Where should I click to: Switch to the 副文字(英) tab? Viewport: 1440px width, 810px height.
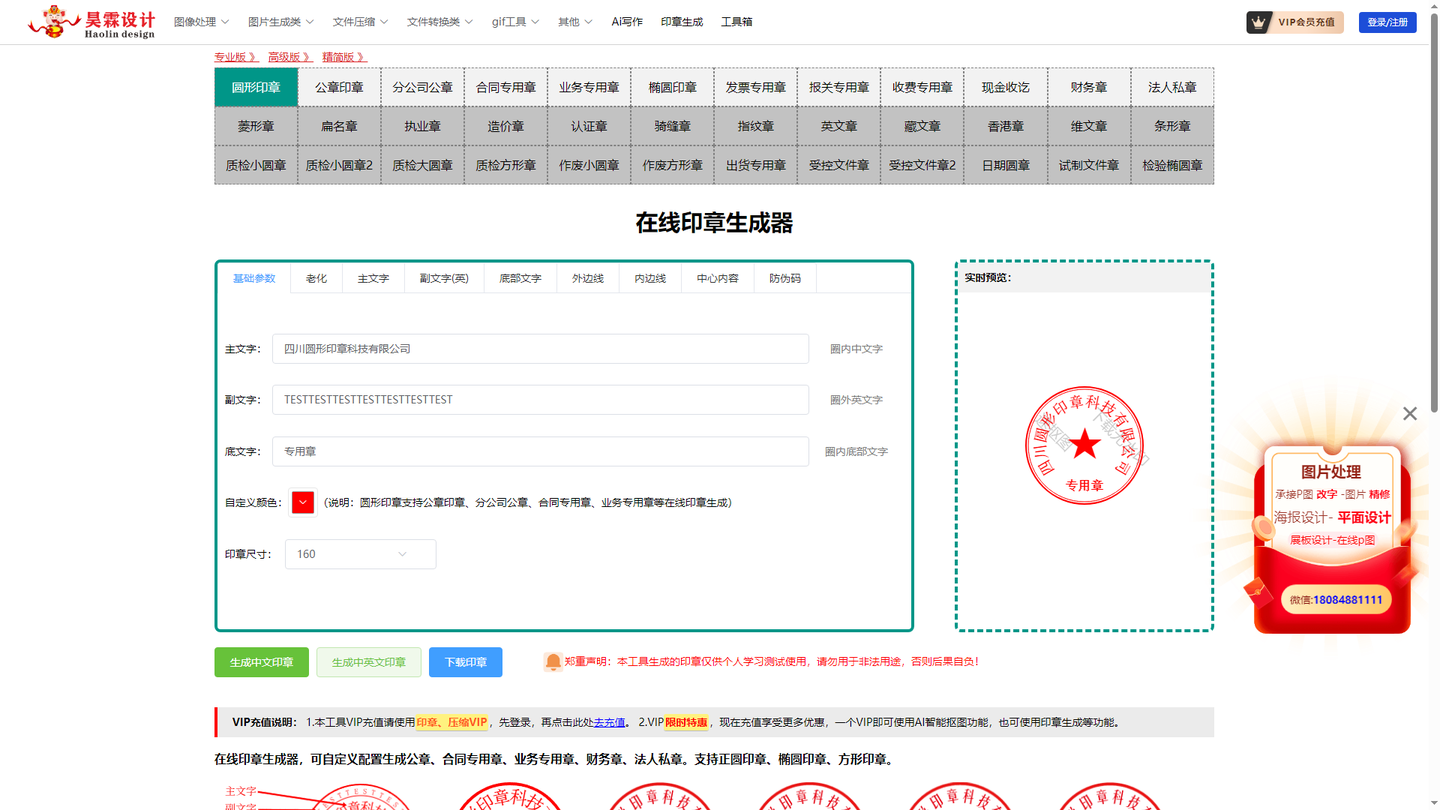[444, 278]
